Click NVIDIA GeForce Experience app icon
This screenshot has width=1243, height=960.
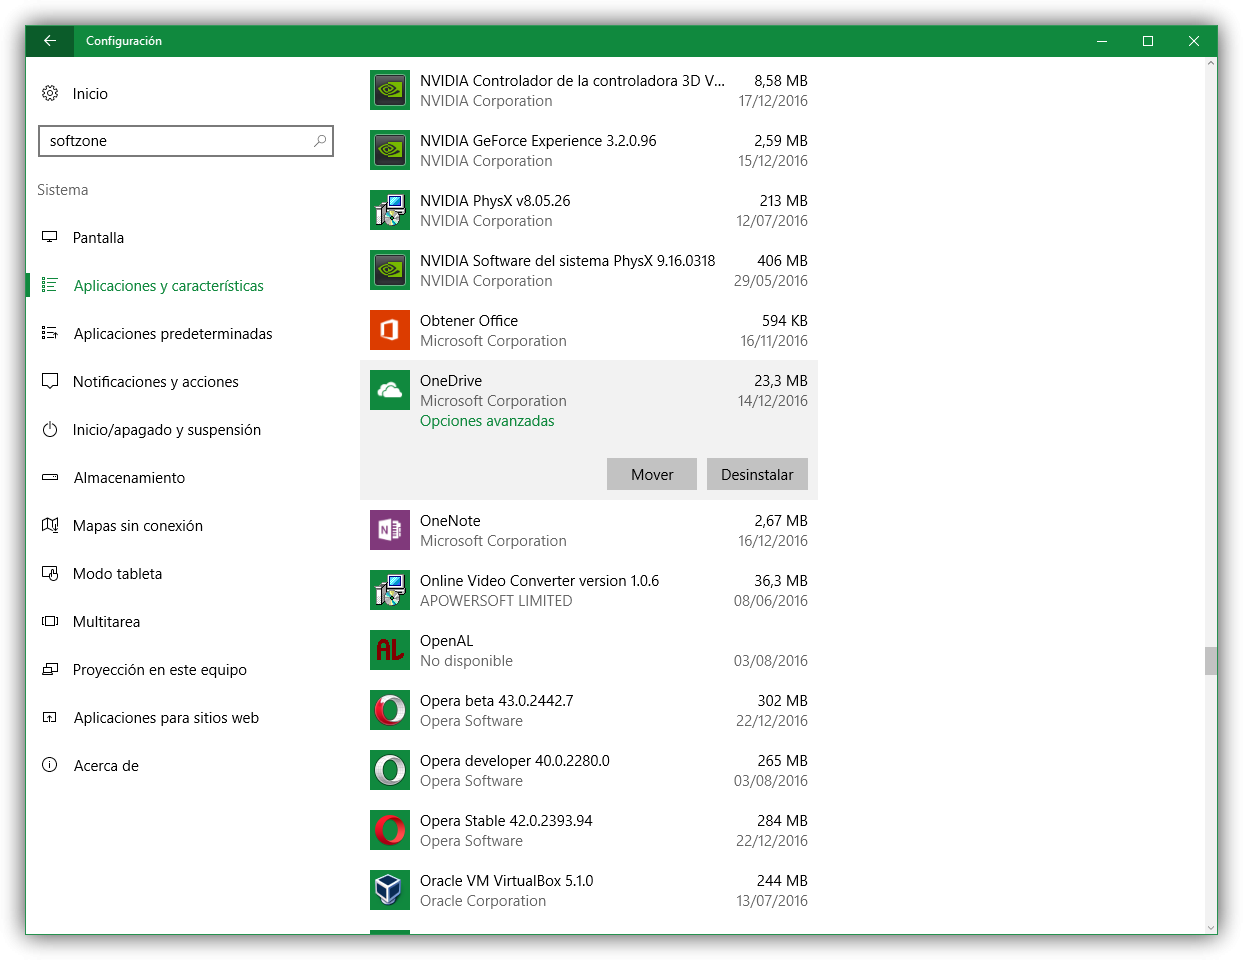(x=390, y=150)
